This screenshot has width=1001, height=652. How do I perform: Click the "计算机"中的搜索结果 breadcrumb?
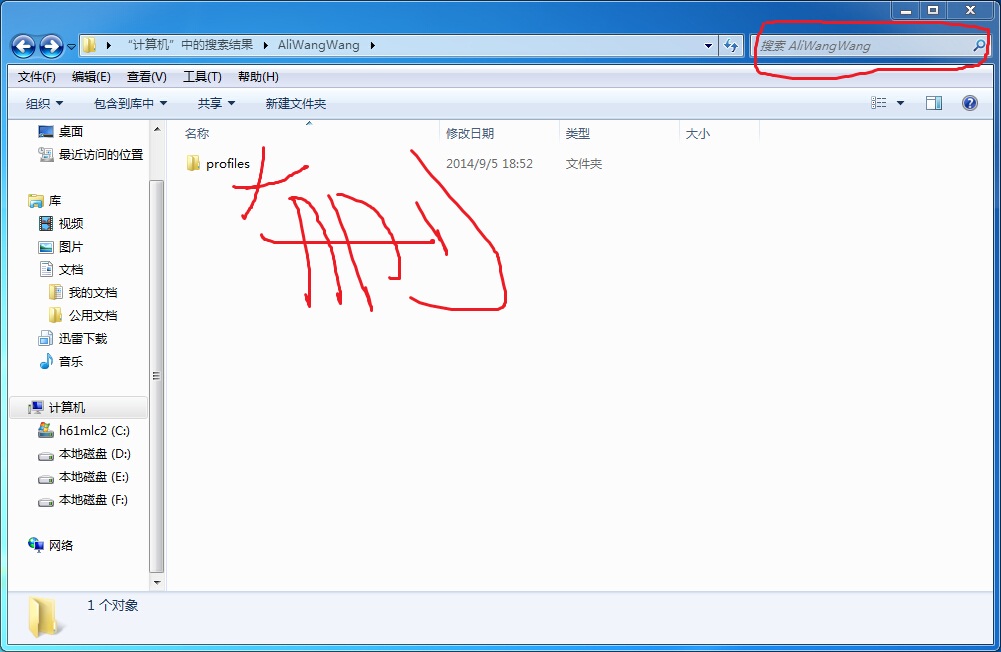(x=190, y=45)
